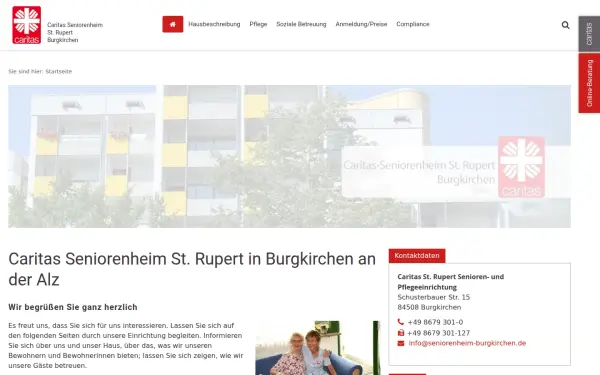Select the Kontaktdaten tab header
600x375 pixels.
[417, 256]
